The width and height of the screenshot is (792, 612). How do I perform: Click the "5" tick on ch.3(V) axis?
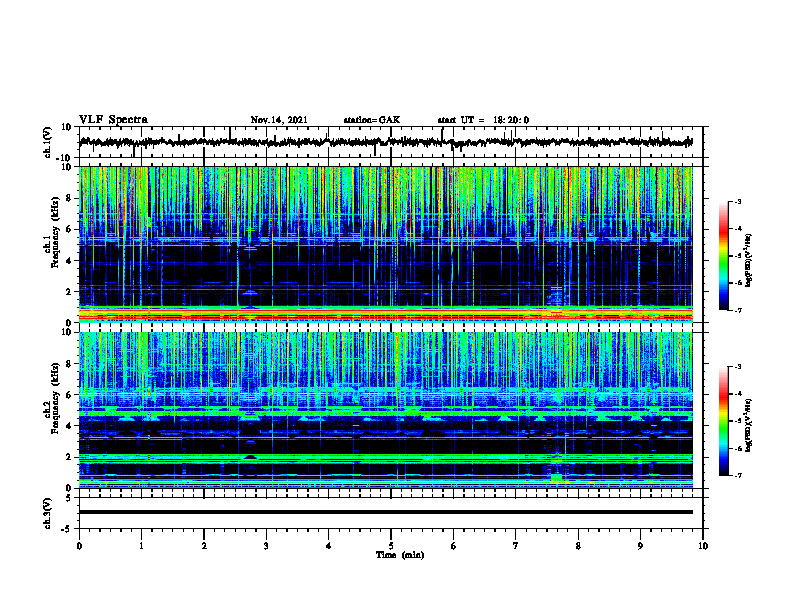69,498
